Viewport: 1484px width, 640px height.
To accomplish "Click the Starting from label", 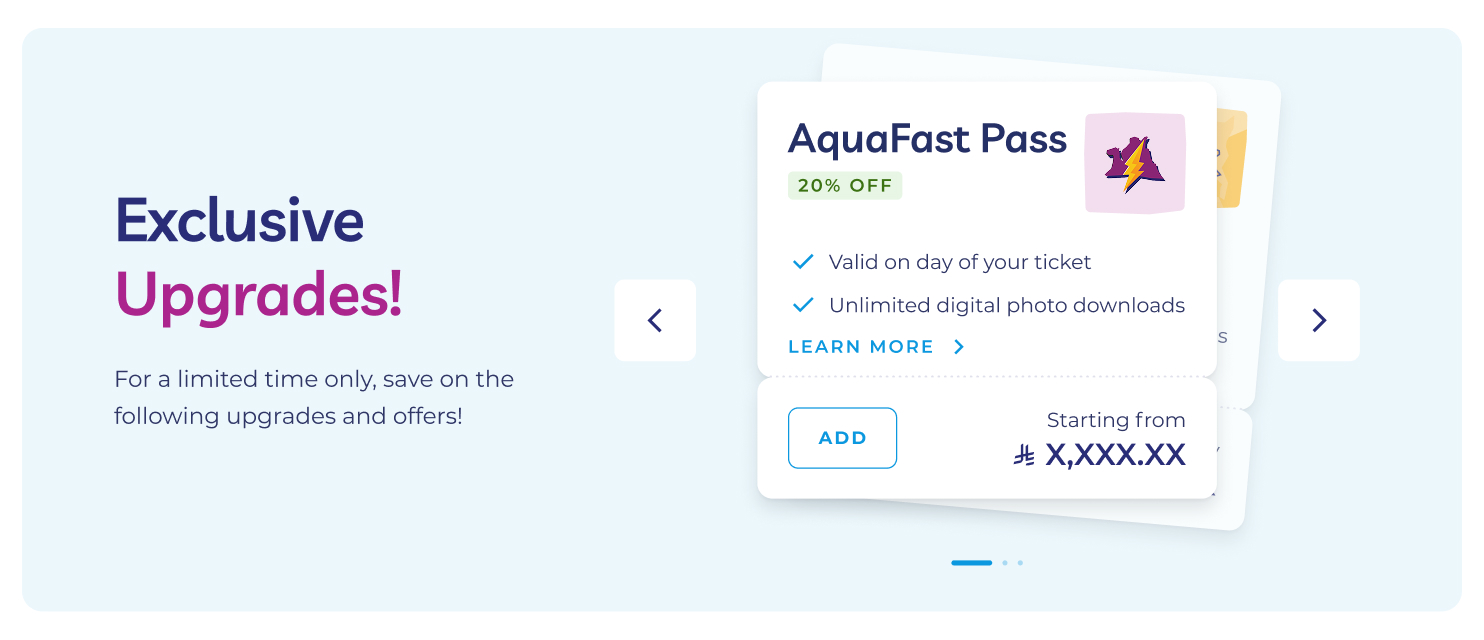I will point(1116,420).
